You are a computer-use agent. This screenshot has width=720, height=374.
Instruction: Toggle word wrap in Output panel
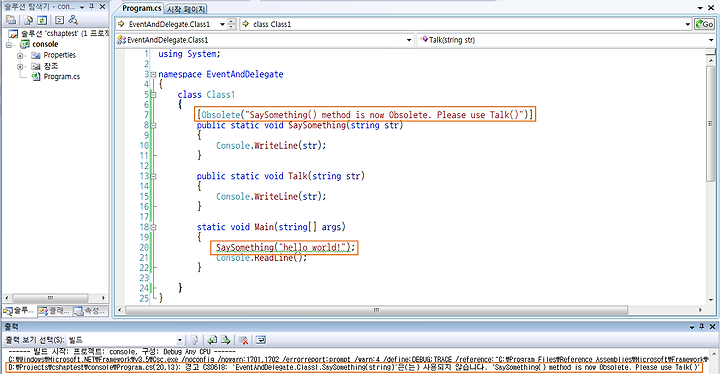pyautogui.click(x=261, y=340)
